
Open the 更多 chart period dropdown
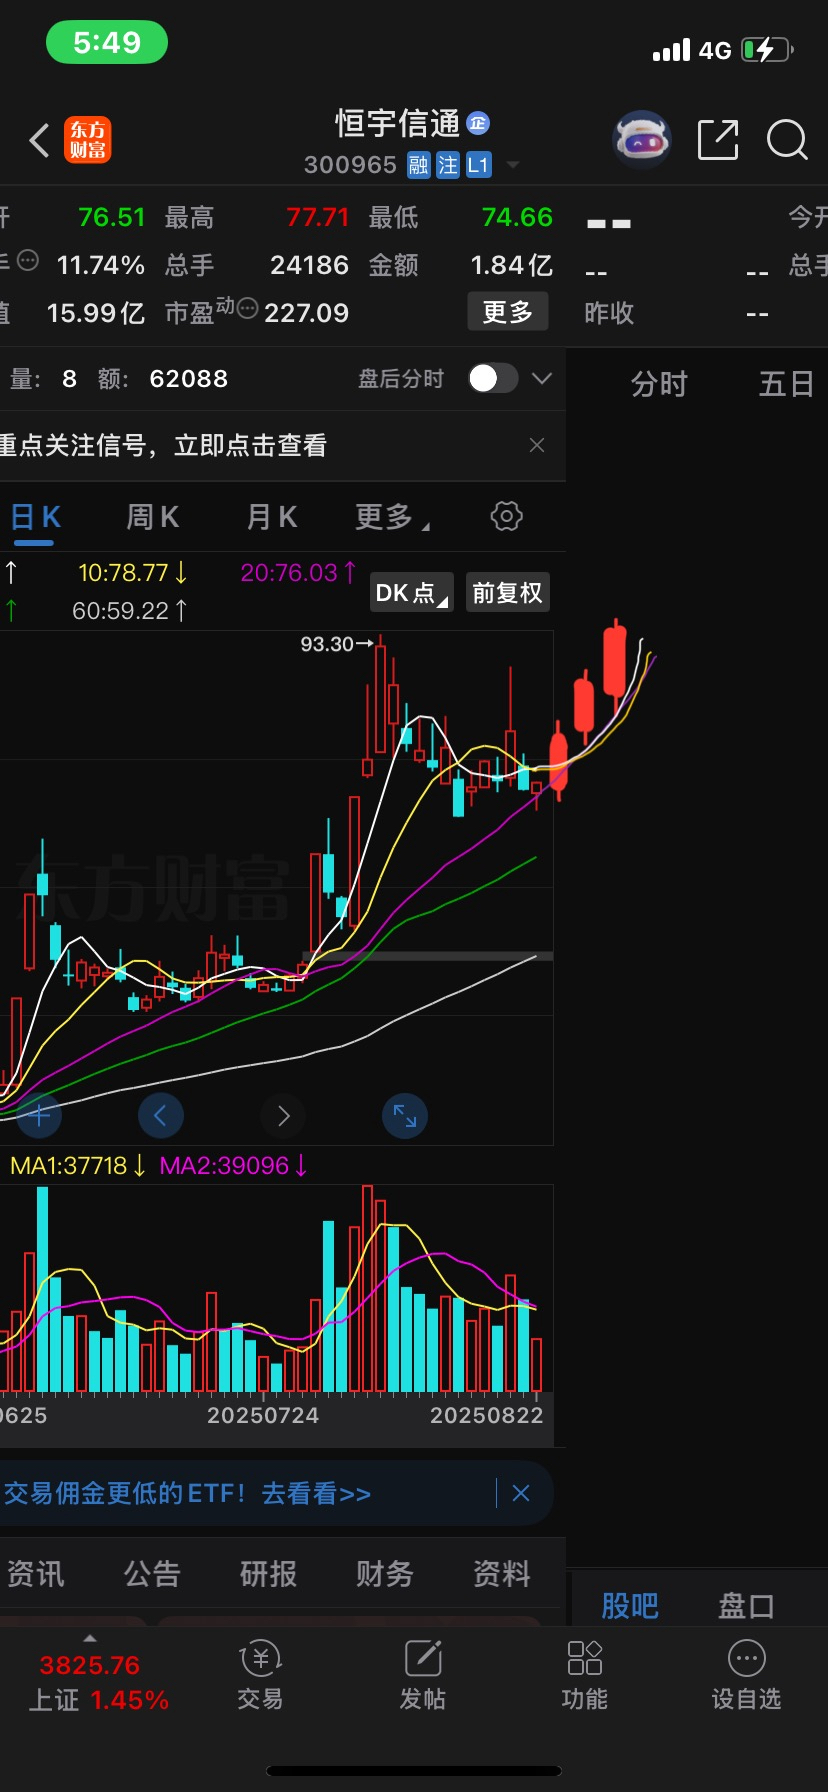pyautogui.click(x=392, y=517)
